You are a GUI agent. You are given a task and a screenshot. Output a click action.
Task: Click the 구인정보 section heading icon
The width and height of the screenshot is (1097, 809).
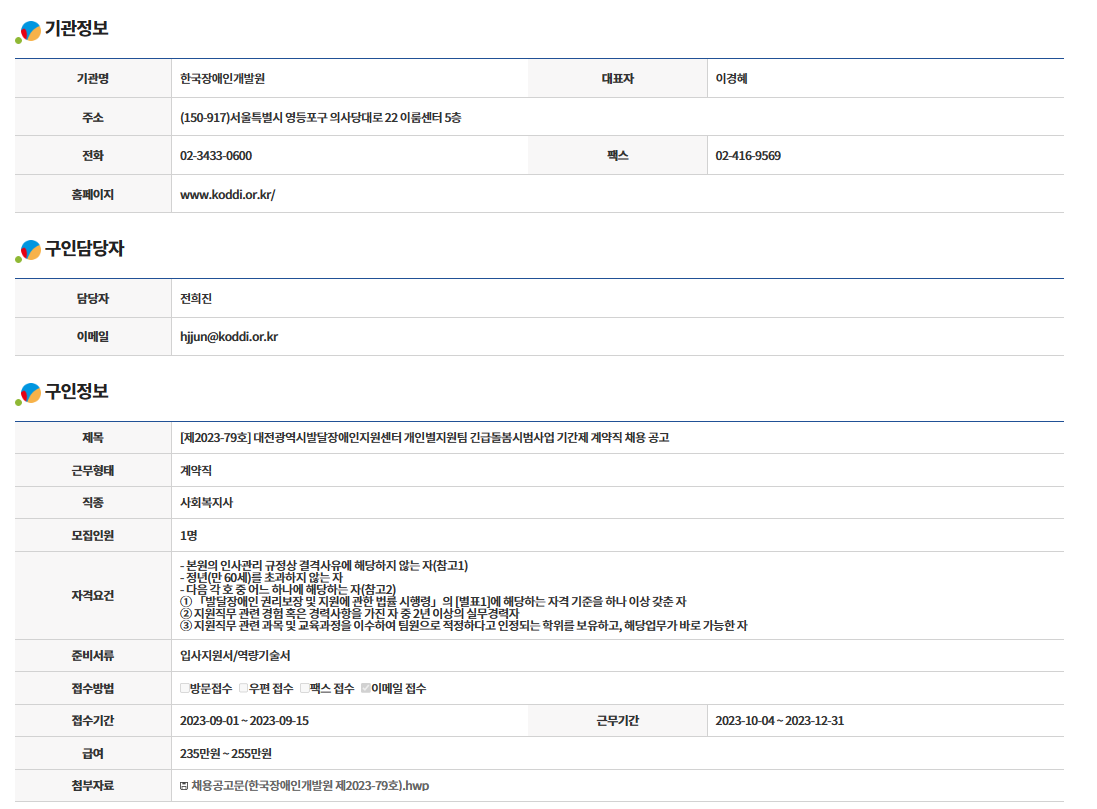(x=29, y=395)
